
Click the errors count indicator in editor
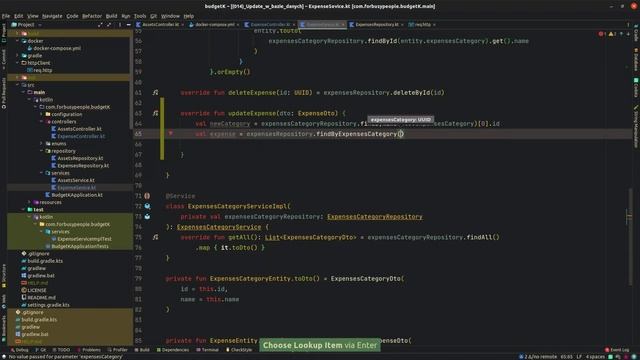pos(602,34)
